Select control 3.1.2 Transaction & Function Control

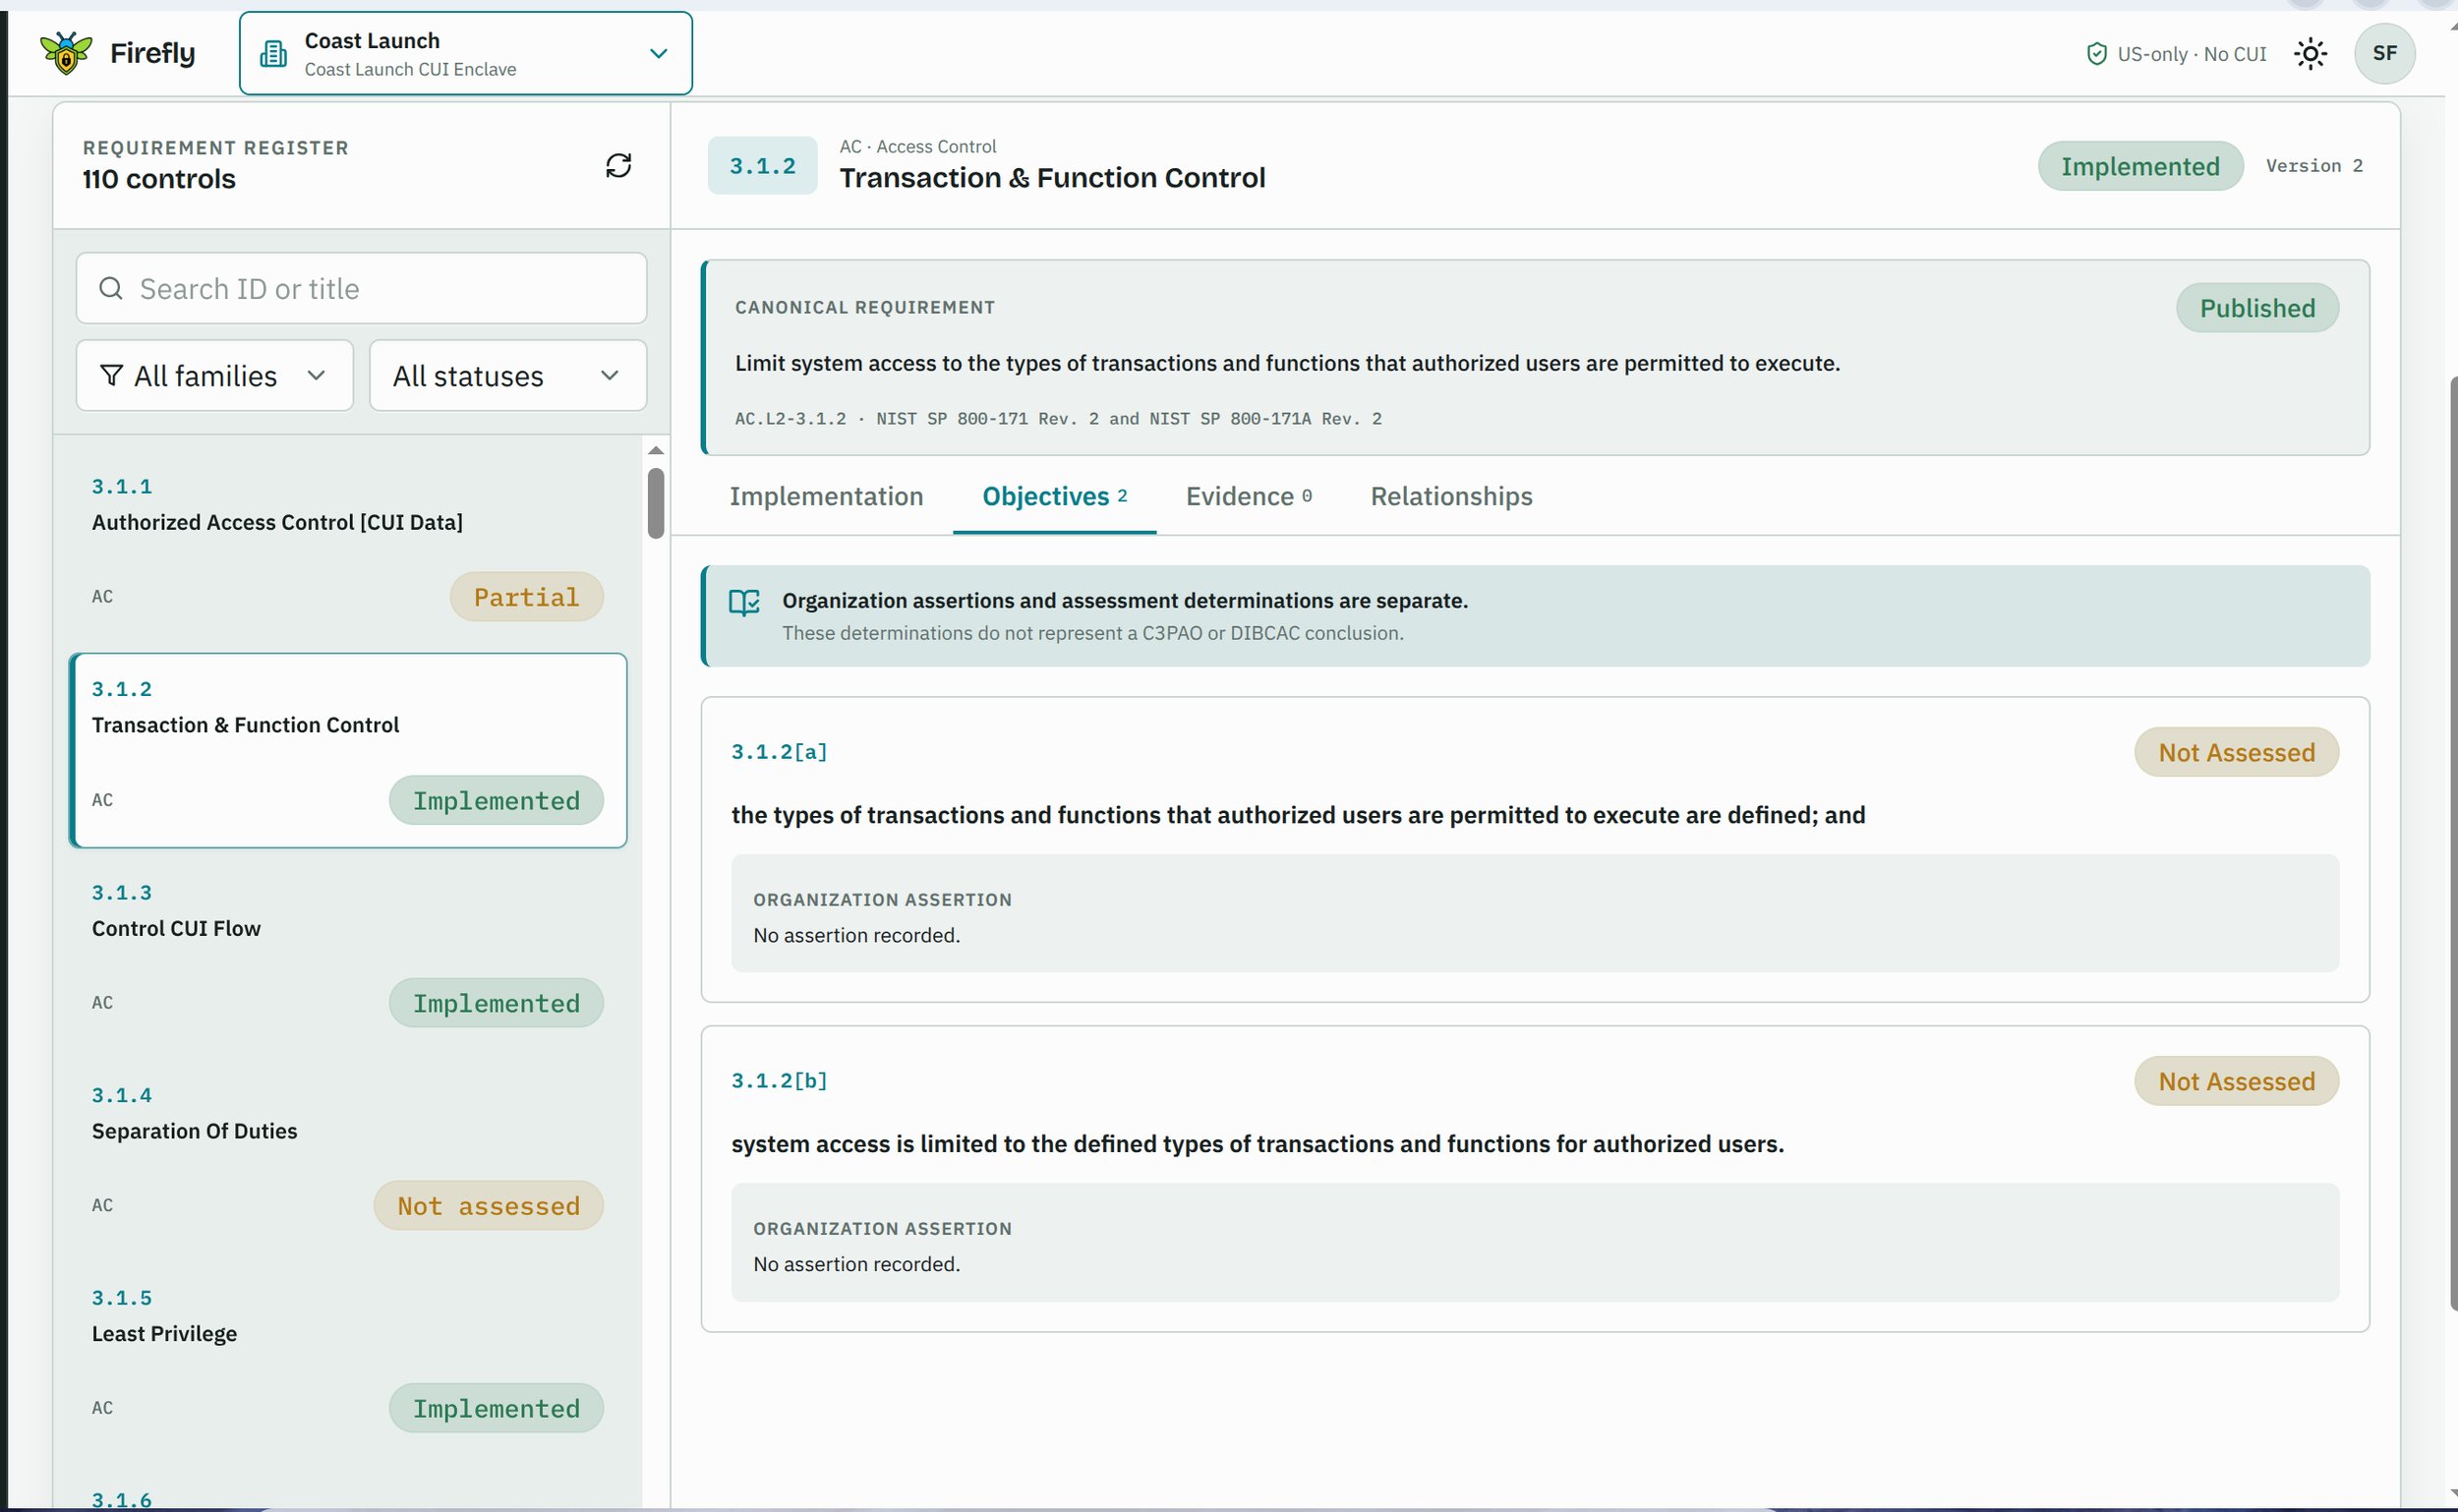(347, 750)
